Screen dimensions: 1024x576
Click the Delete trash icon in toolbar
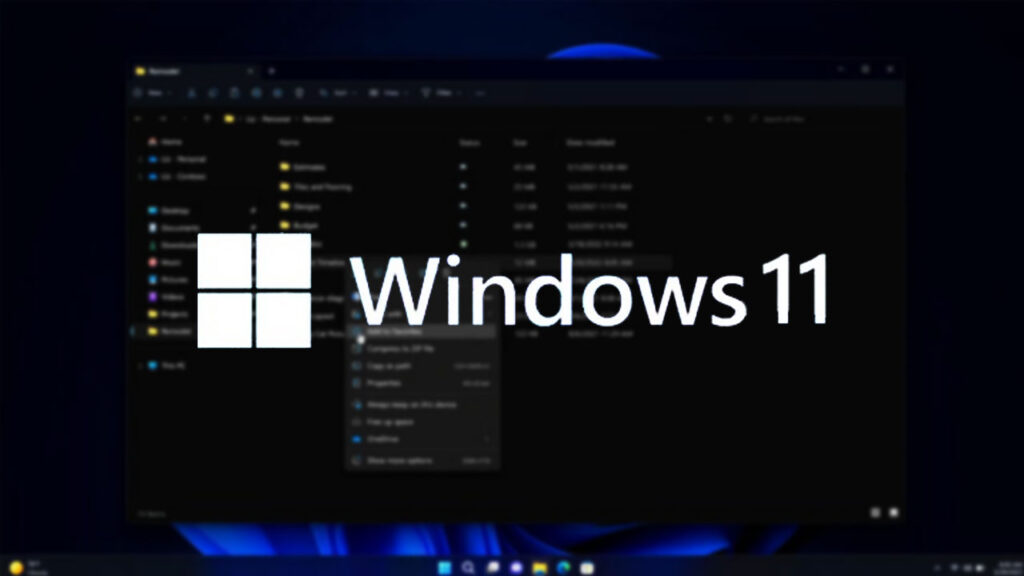pyautogui.click(x=299, y=93)
